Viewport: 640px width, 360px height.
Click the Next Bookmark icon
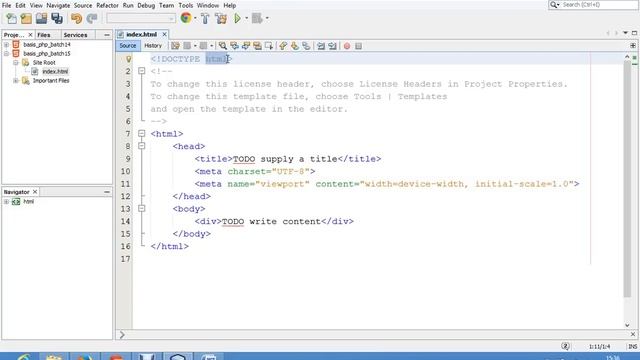pos(294,46)
